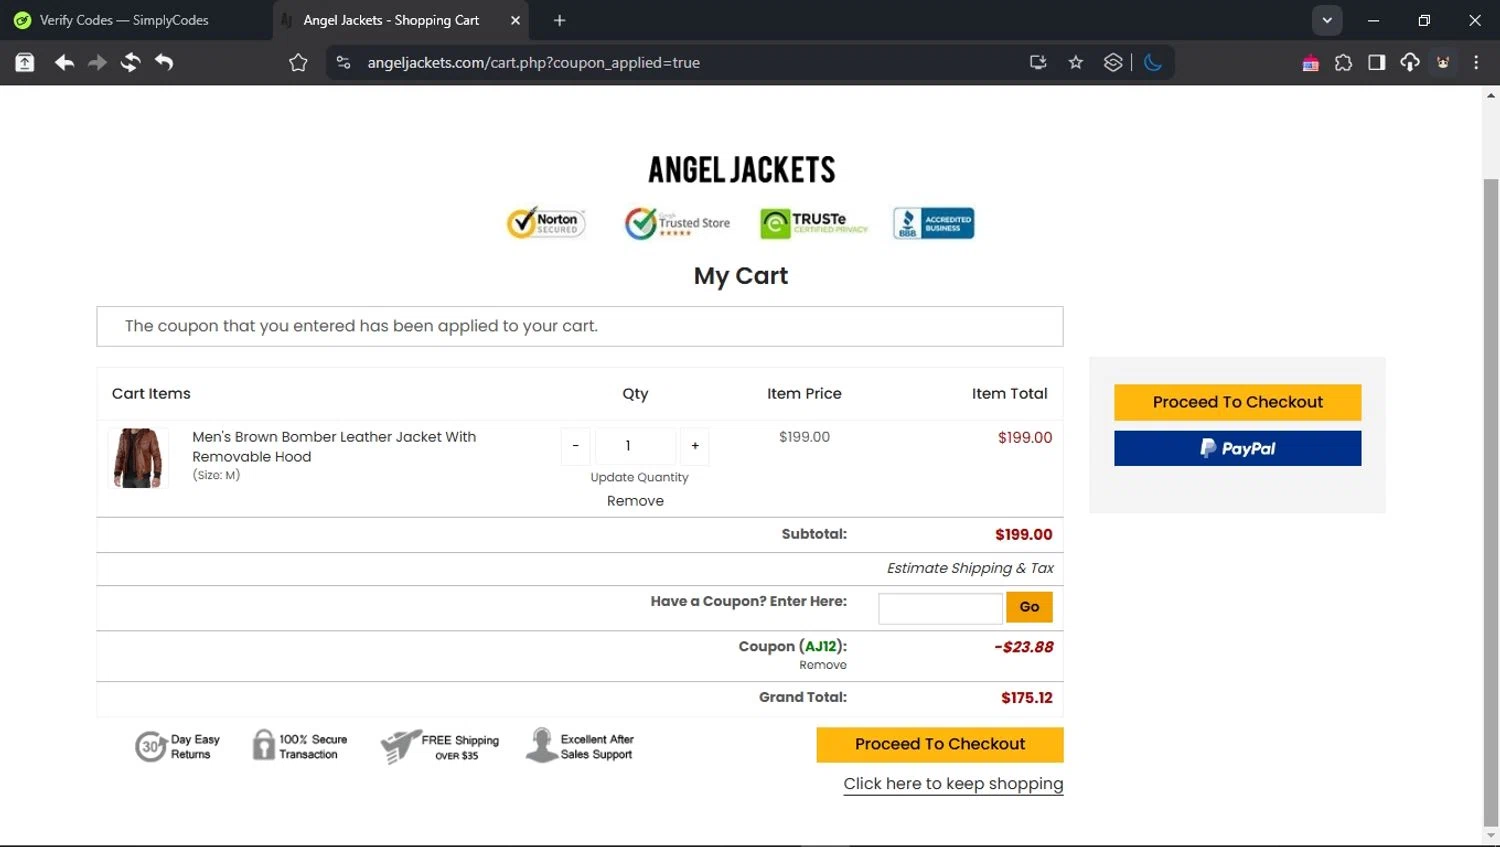Close the Angel Jackets Shopping Cart tab
Viewport: 1500px width, 847px height.
515,20
